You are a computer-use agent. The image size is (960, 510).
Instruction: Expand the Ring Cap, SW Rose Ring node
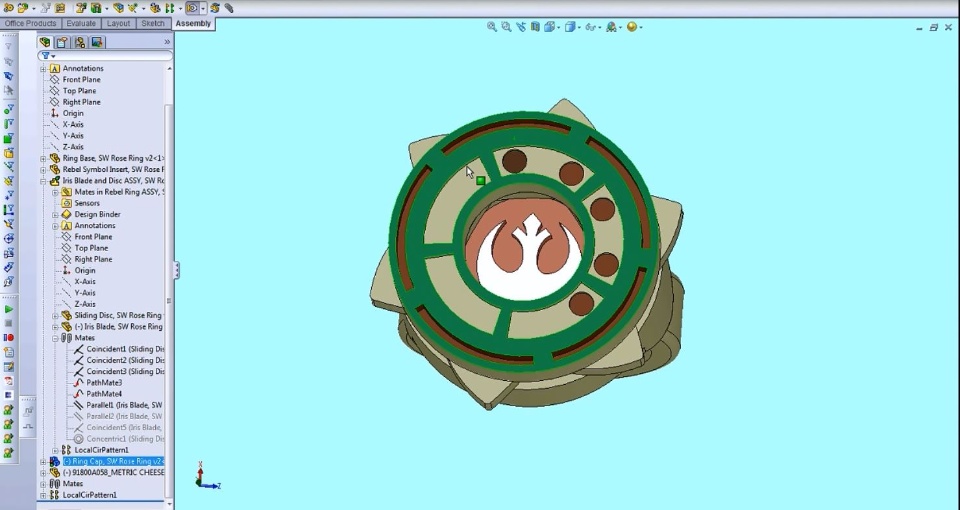(x=43, y=462)
